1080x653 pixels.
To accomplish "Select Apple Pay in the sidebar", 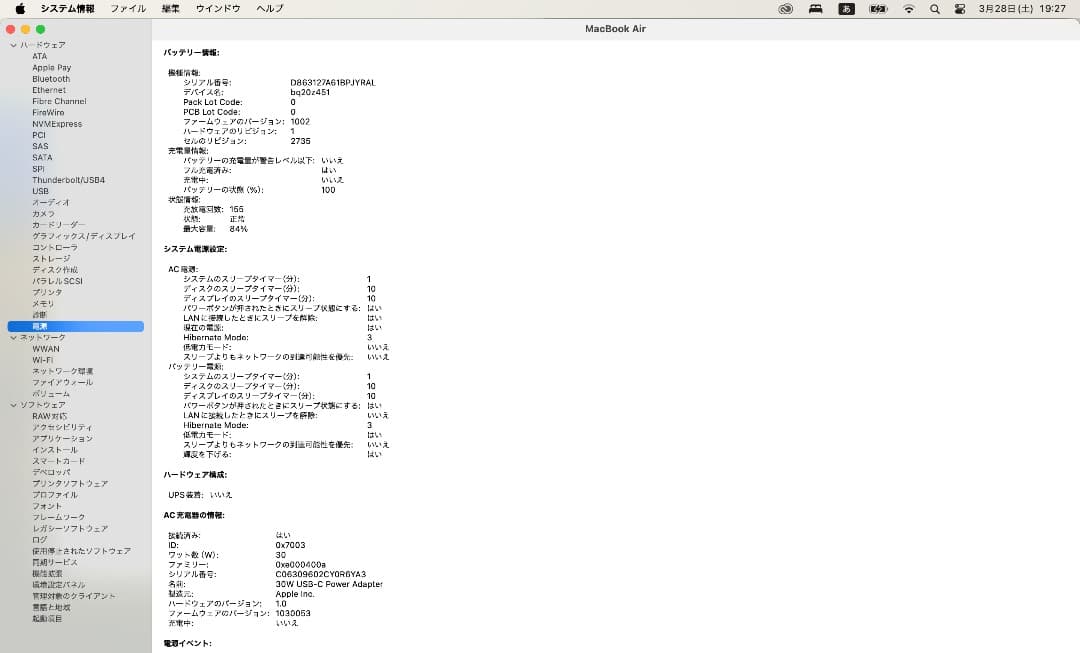I will point(52,68).
